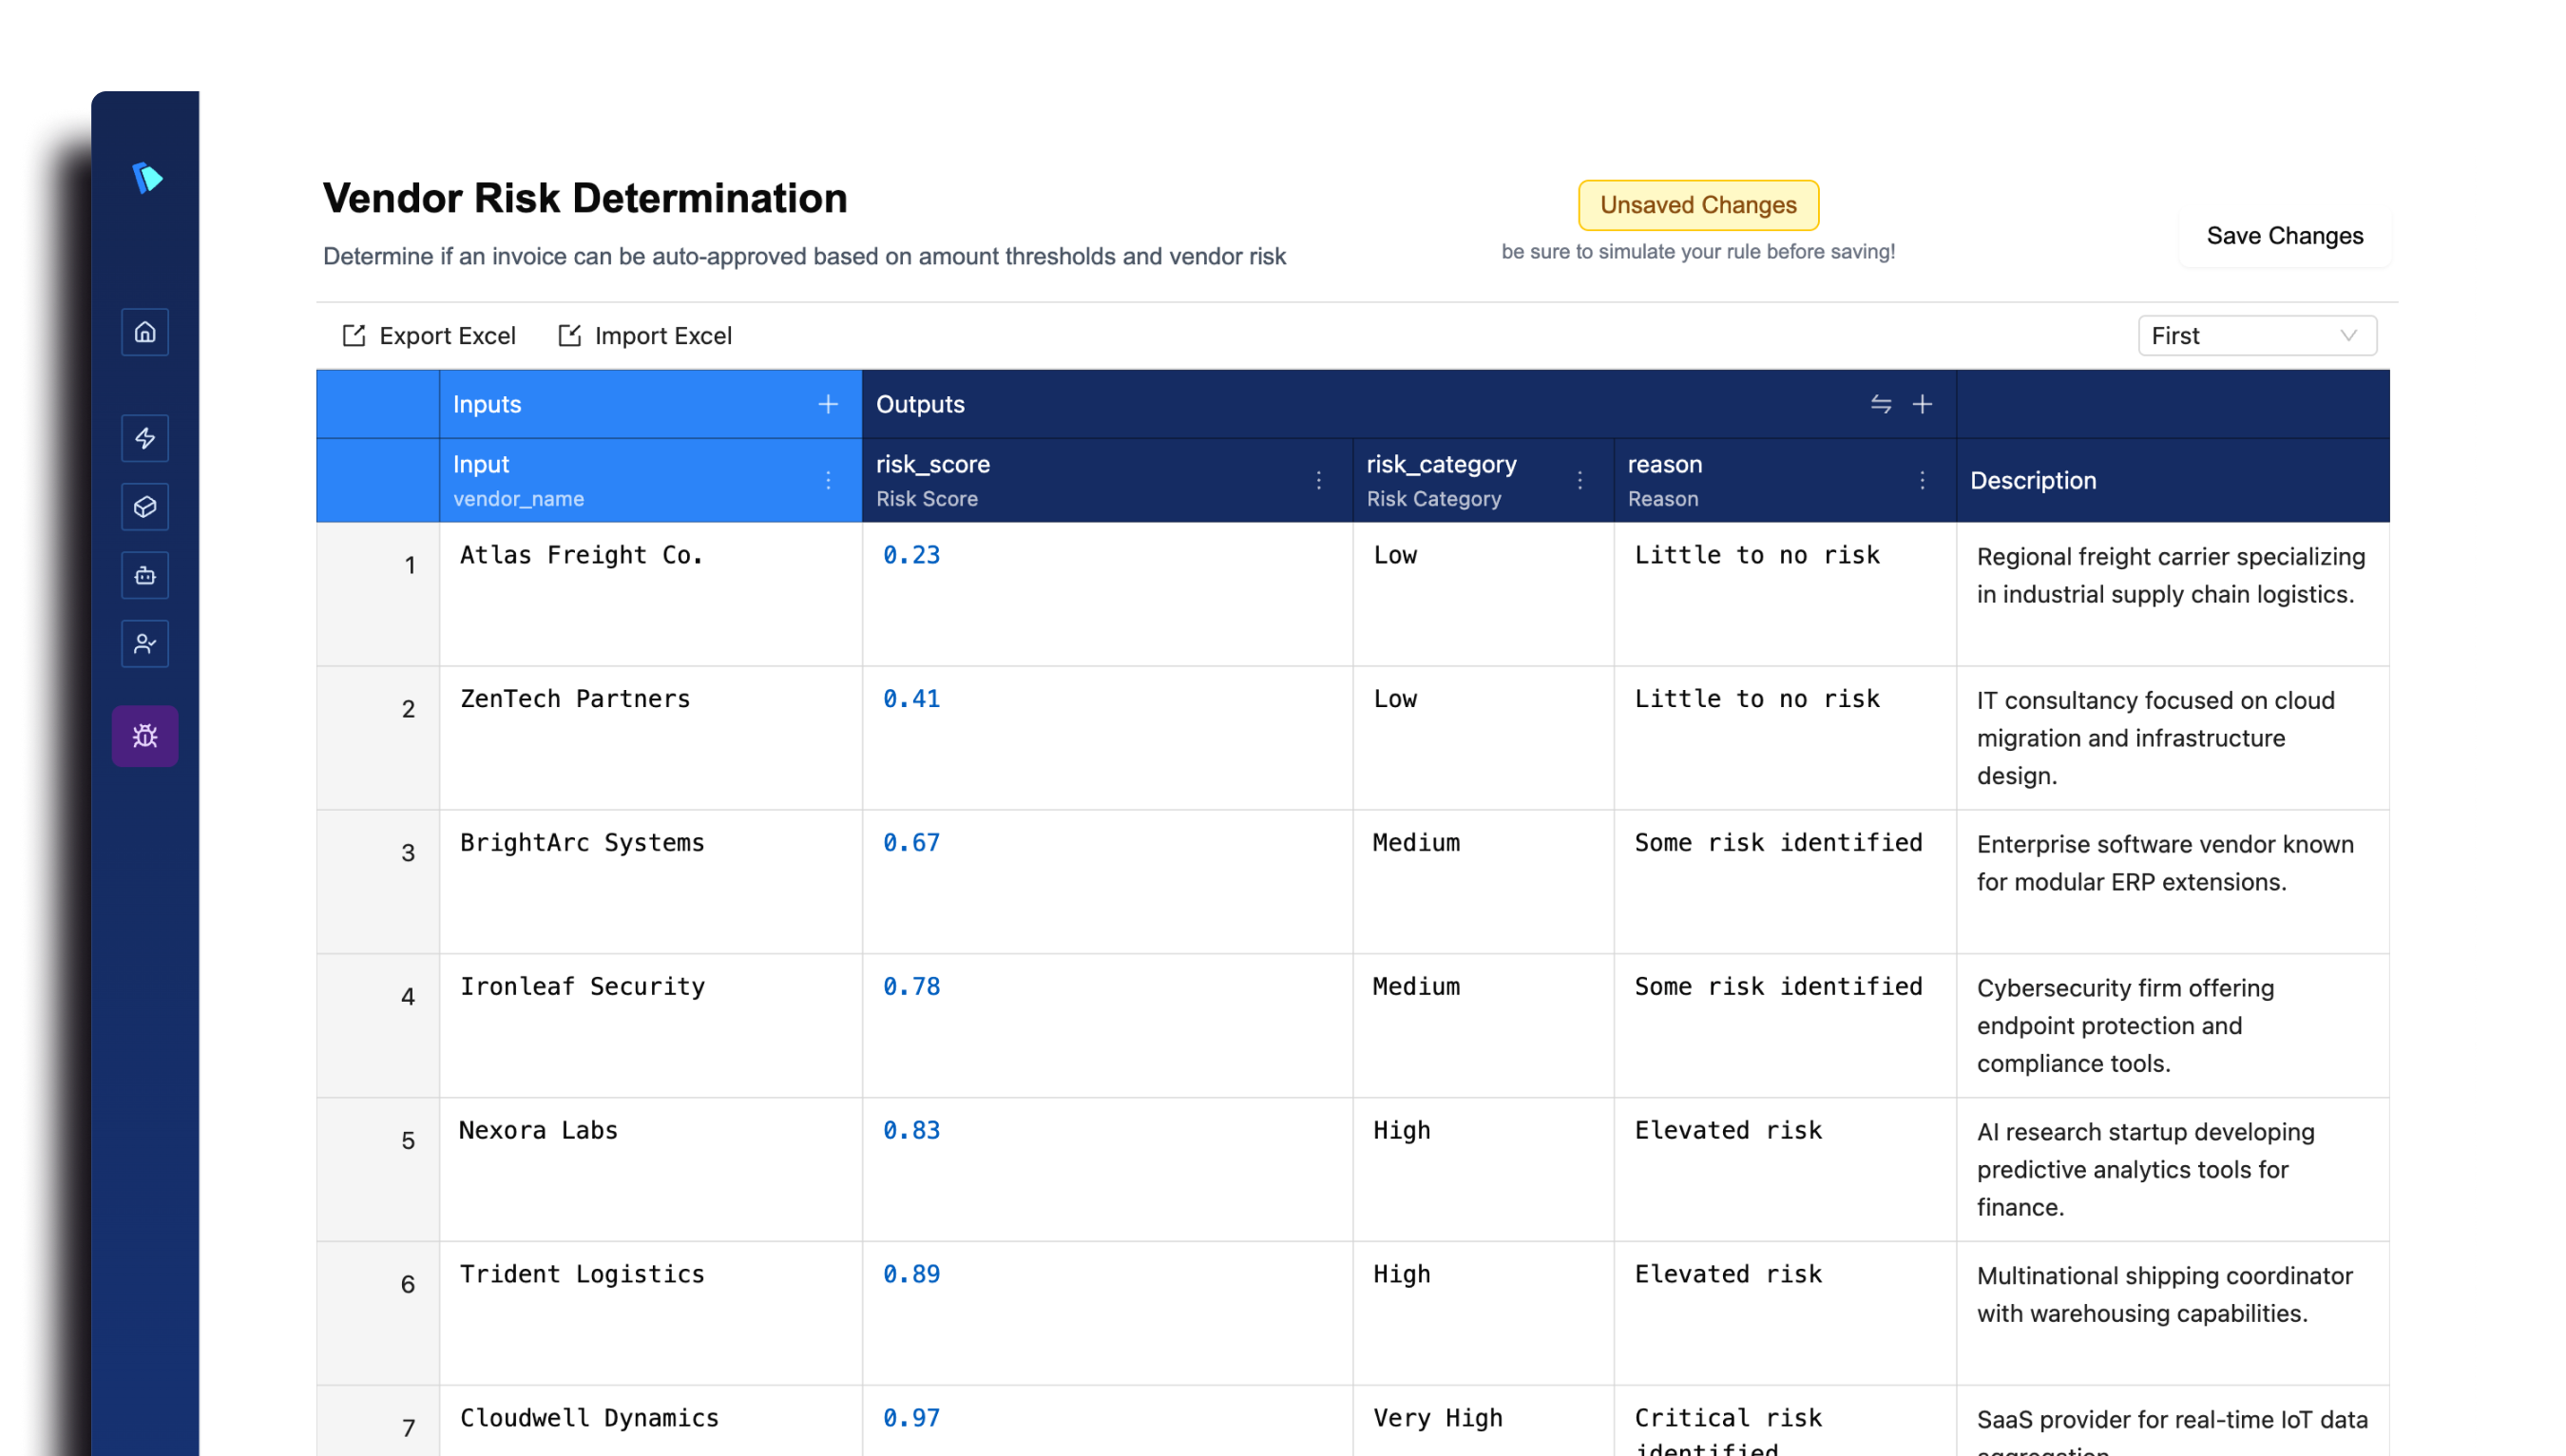Open reason column options menu

(x=1922, y=480)
